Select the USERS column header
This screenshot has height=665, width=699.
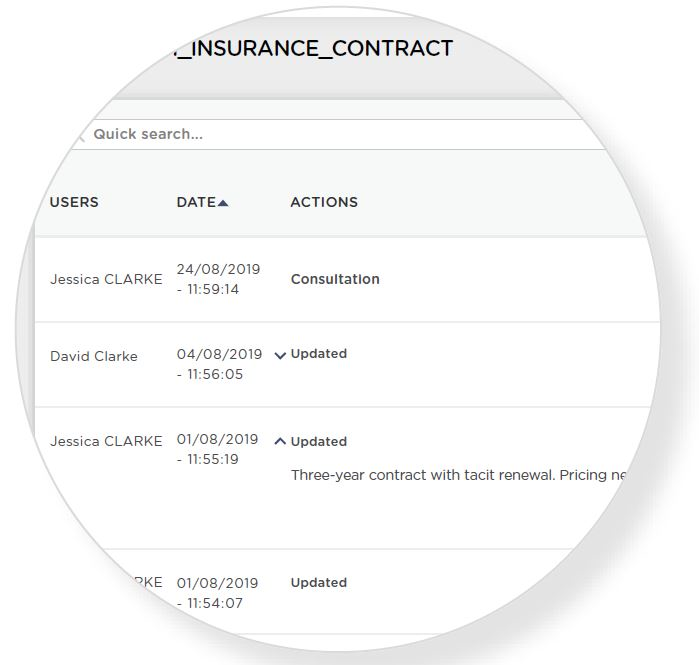[x=74, y=202]
